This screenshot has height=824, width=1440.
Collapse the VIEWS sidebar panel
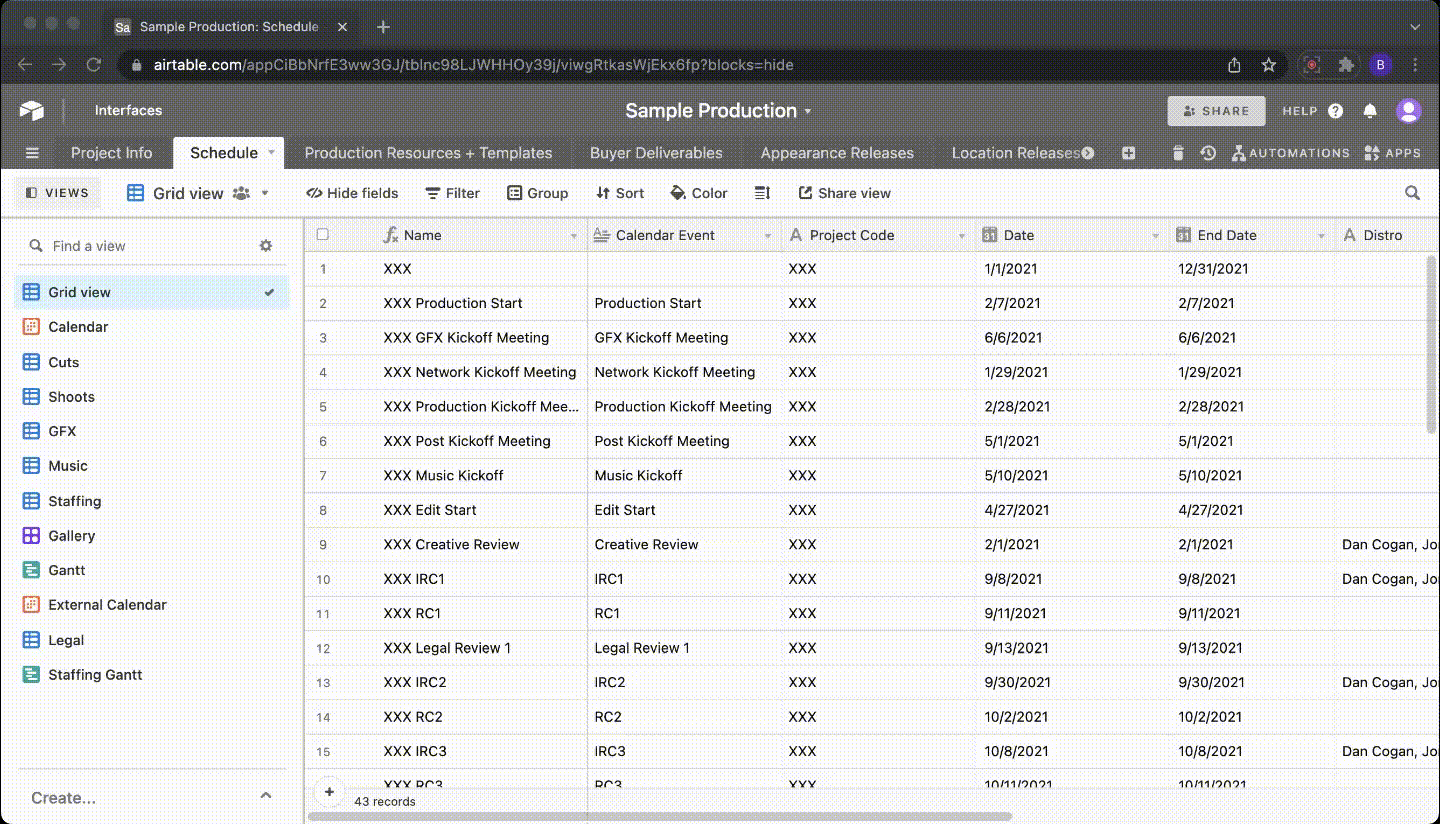(57, 192)
